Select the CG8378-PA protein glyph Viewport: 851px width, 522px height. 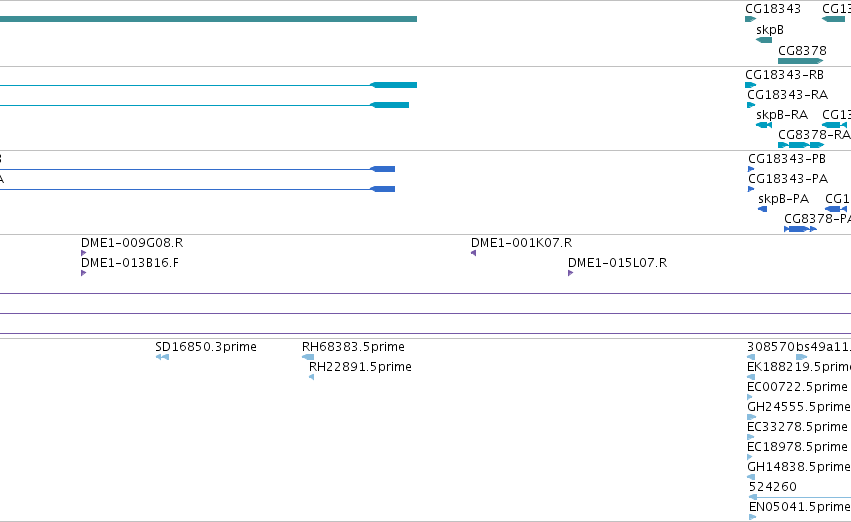click(801, 229)
